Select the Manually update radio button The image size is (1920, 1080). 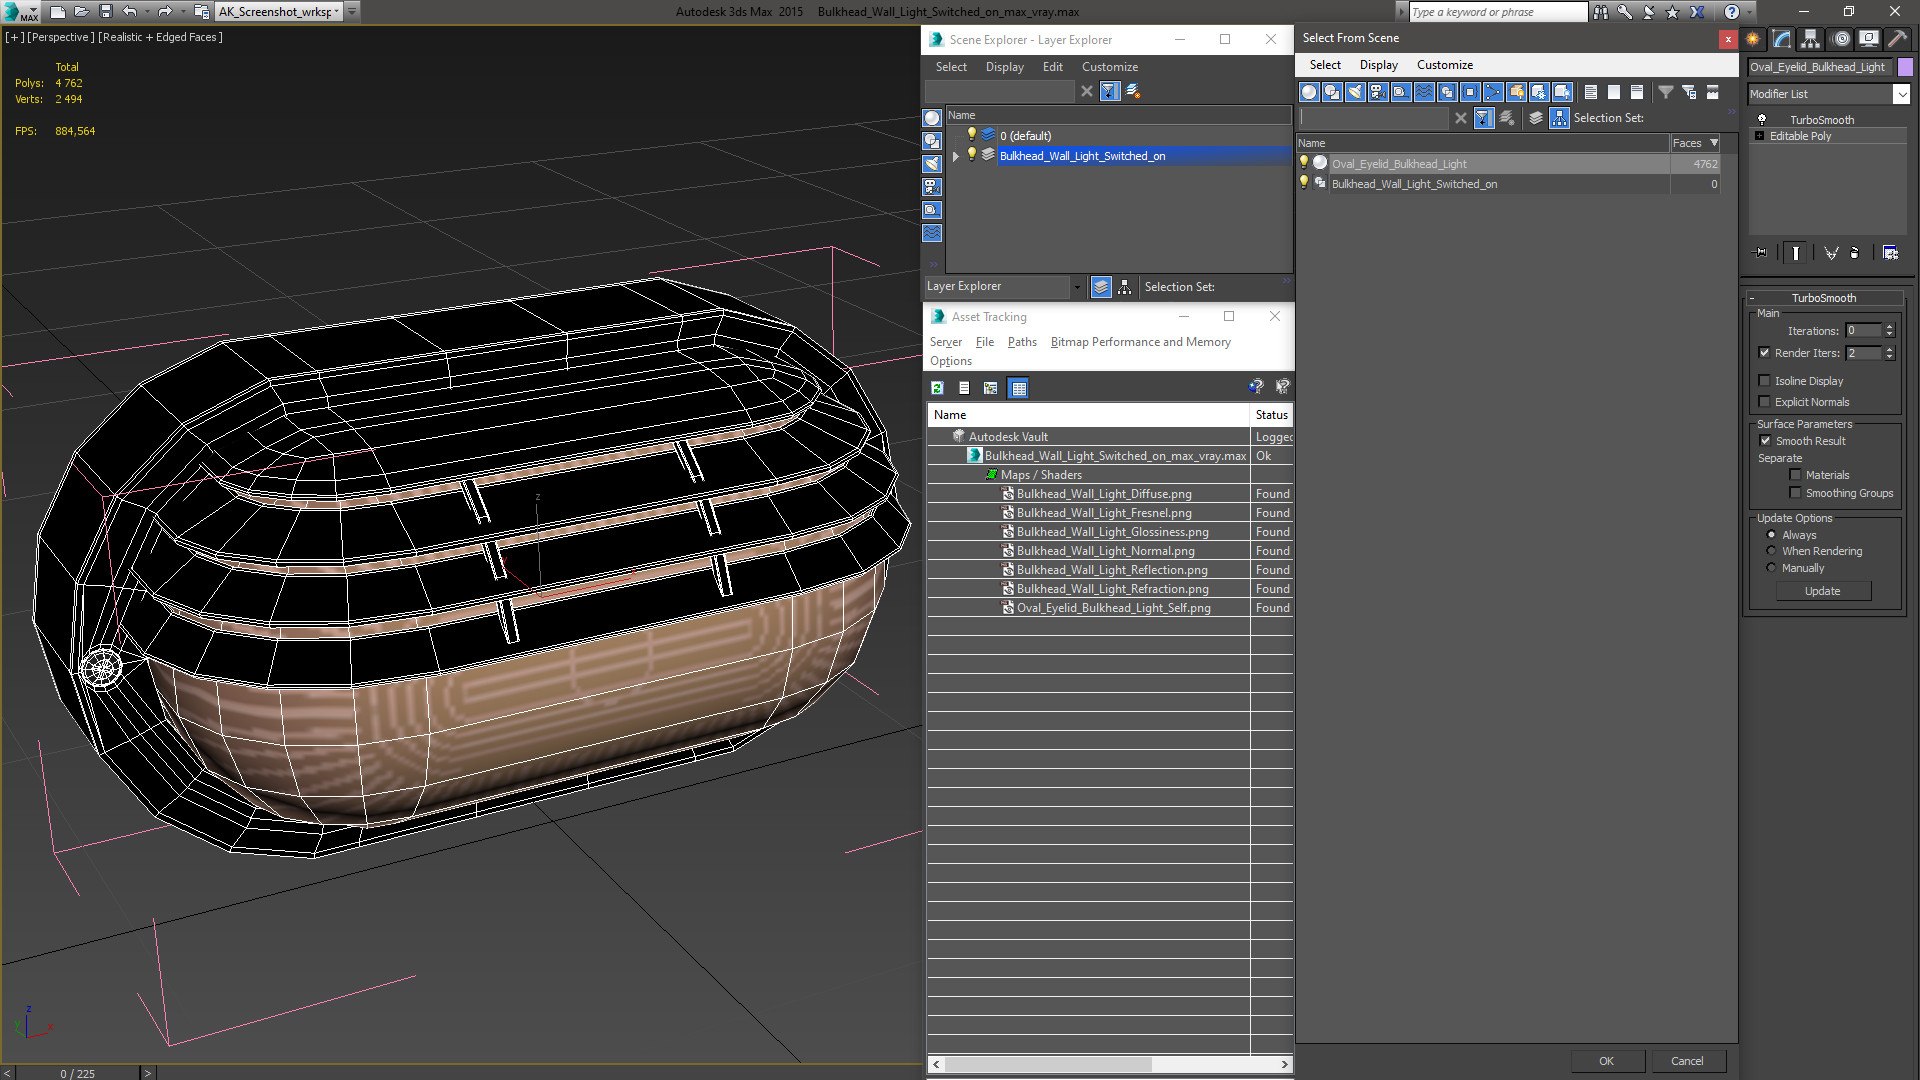[x=1771, y=568]
